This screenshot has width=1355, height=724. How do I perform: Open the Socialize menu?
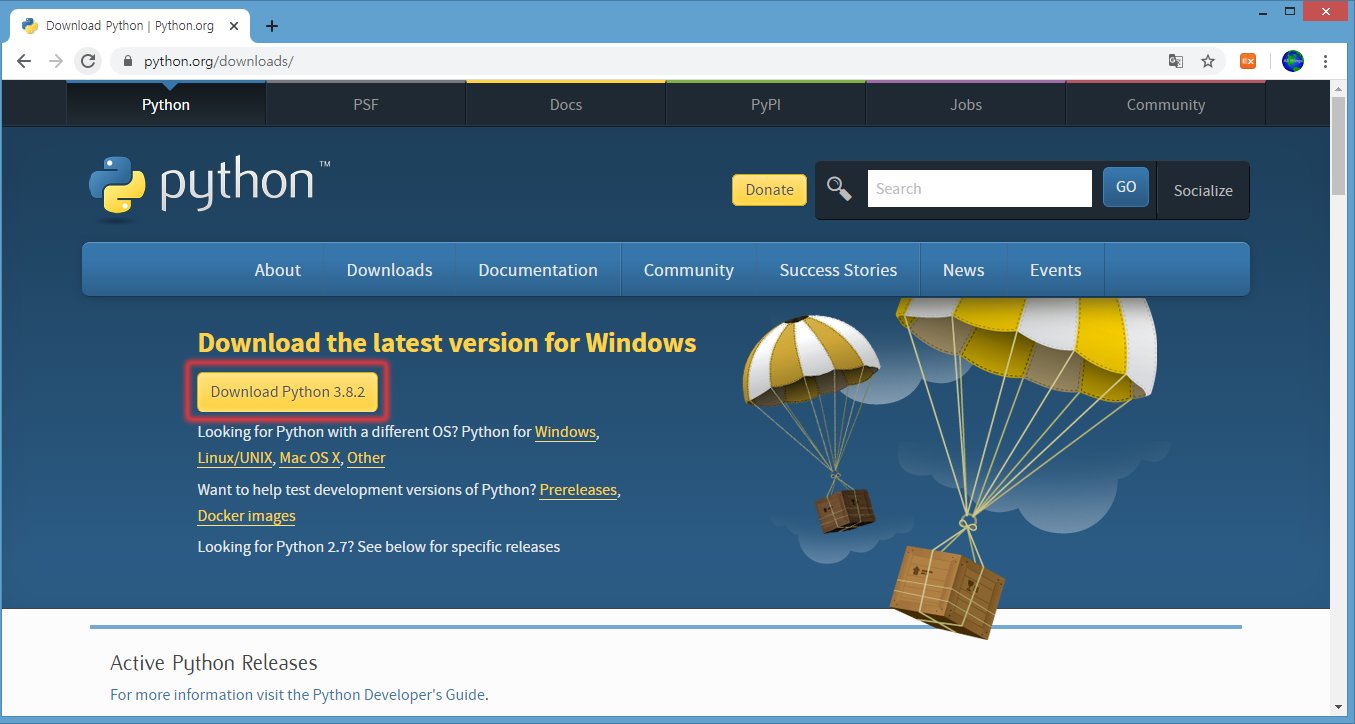1203,190
